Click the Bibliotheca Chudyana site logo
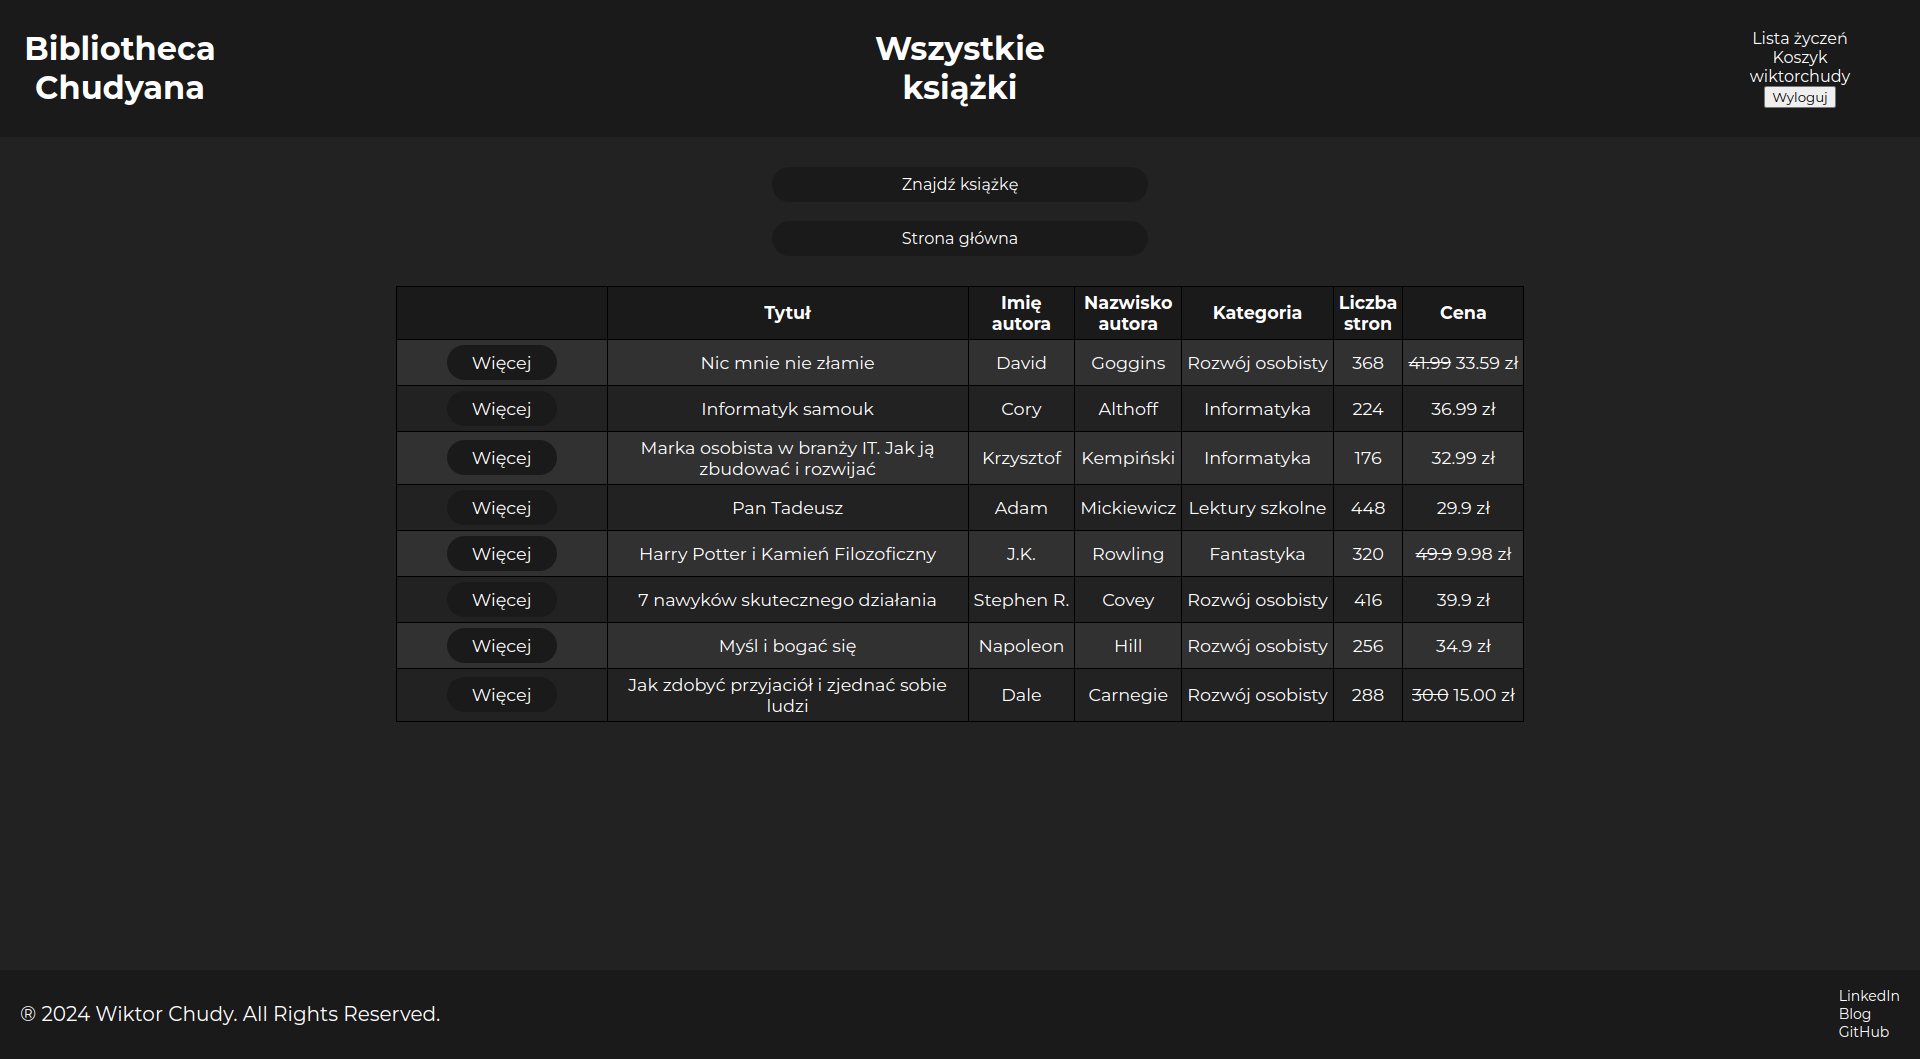The width and height of the screenshot is (1920, 1059). tap(119, 68)
